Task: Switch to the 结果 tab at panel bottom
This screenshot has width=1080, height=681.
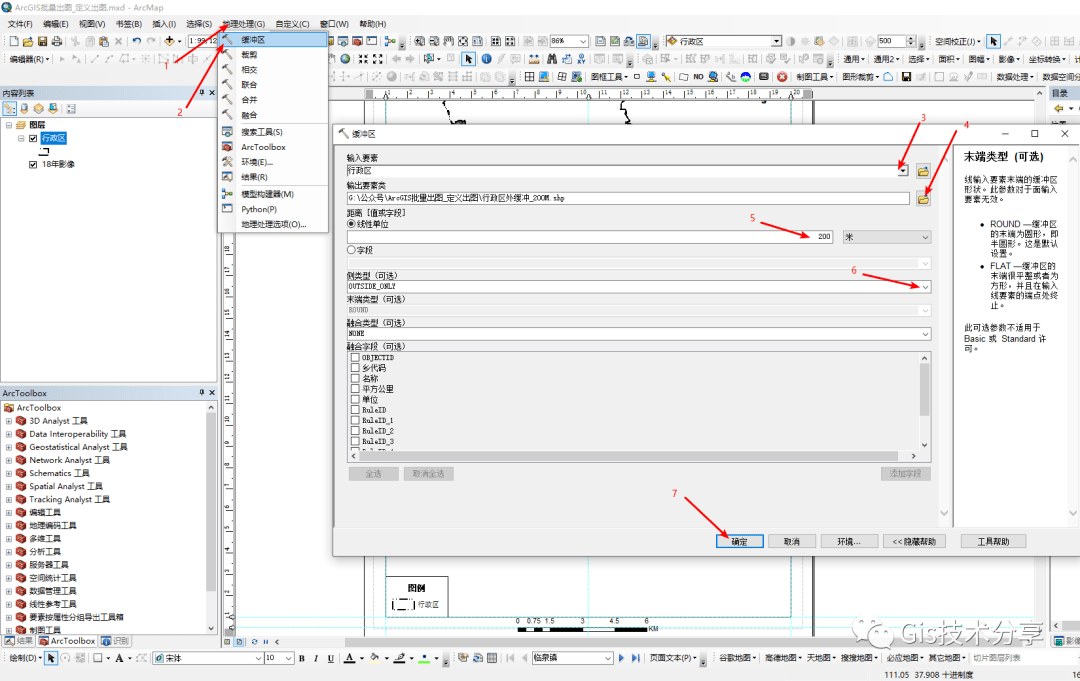Action: 19,641
